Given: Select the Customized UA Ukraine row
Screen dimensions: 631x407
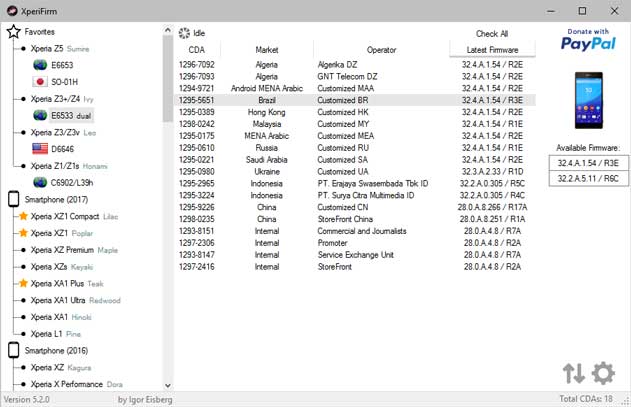Looking at the screenshot, I should [355, 171].
